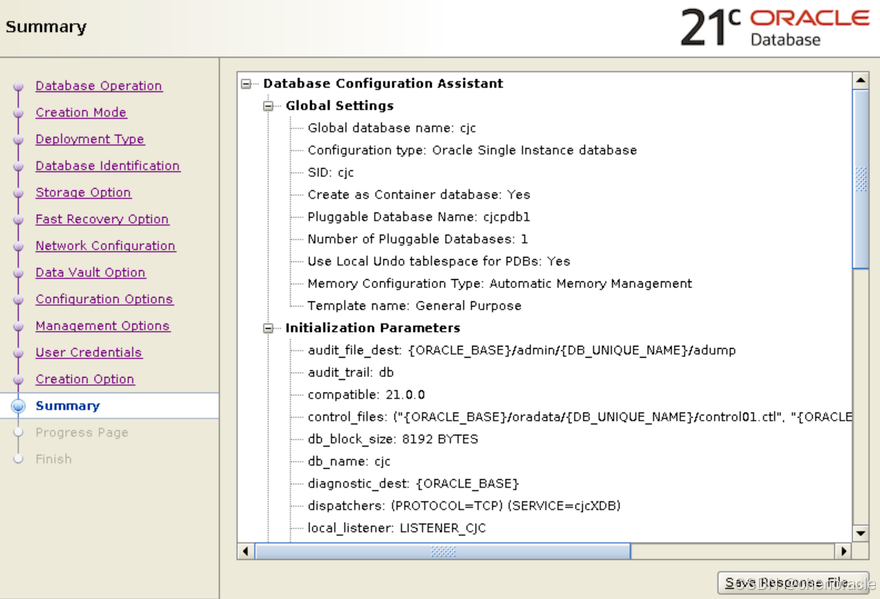Screen dimensions: 880x599
Task: Select 'Number of Pluggable Databases: 1' row
Action: 418,239
